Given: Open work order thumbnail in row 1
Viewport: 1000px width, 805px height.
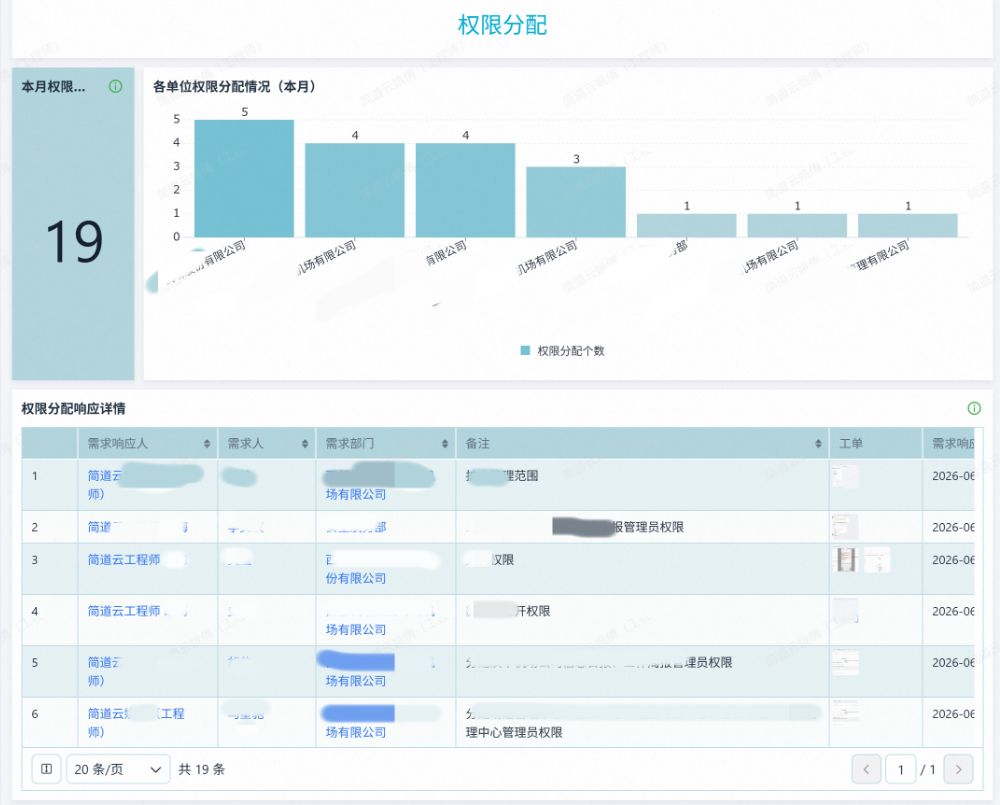Looking at the screenshot, I should [x=845, y=476].
